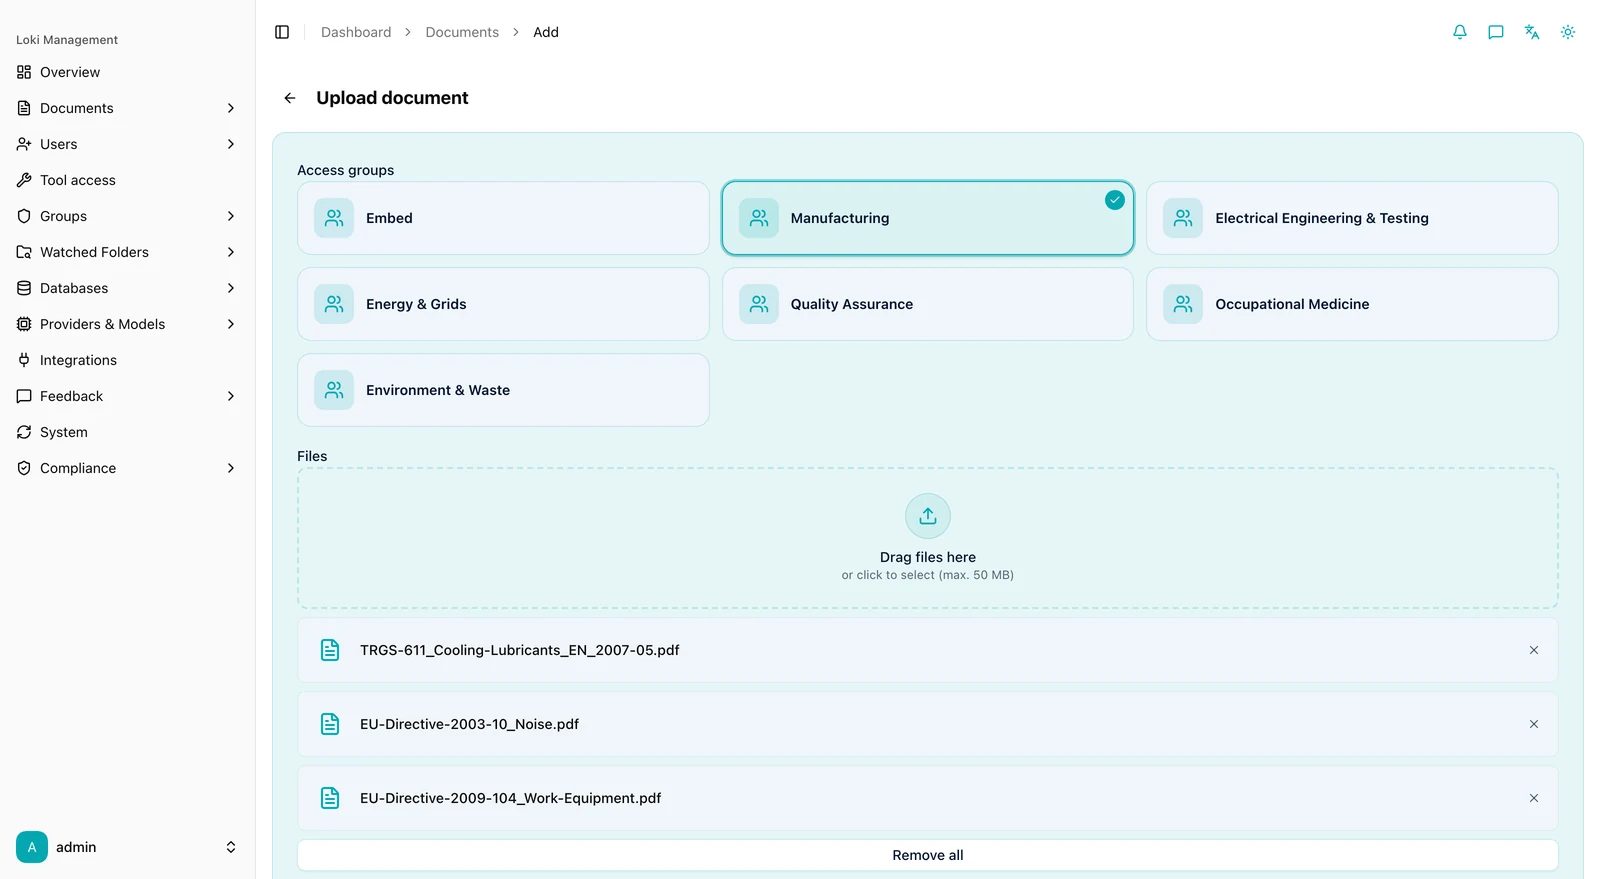Remove TRGS-611 Cooling-Lubricants file

[x=1534, y=650]
